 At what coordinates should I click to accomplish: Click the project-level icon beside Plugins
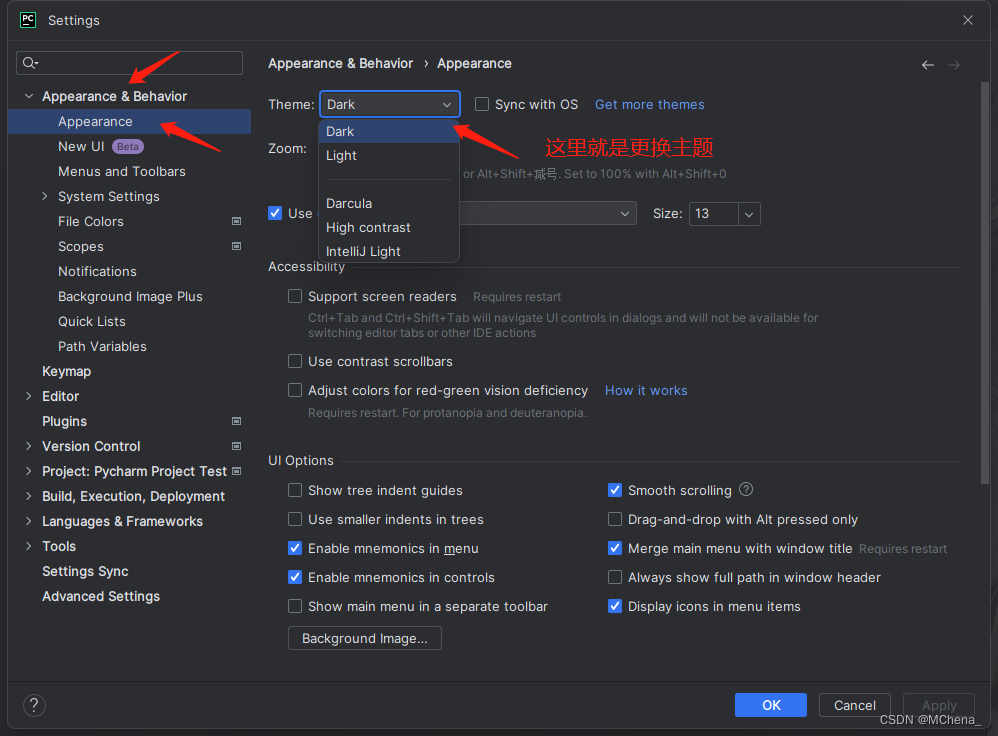tap(236, 421)
